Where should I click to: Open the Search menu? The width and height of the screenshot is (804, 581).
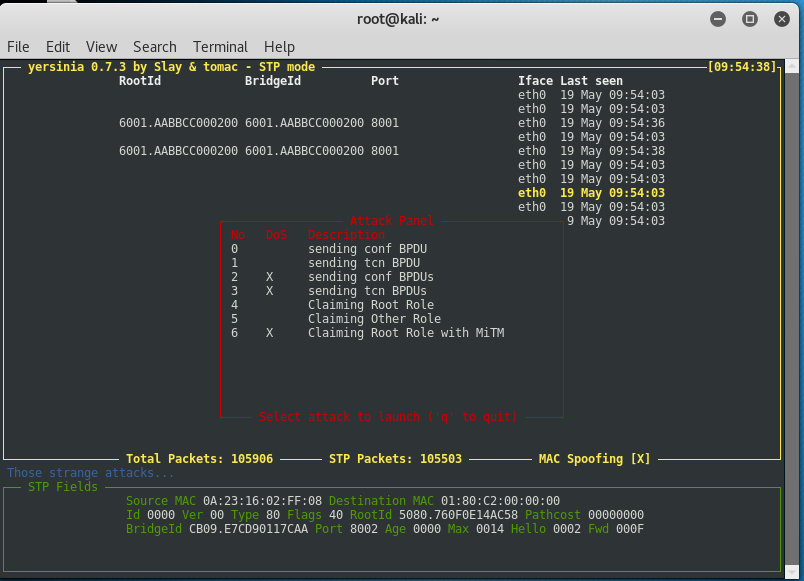point(155,47)
